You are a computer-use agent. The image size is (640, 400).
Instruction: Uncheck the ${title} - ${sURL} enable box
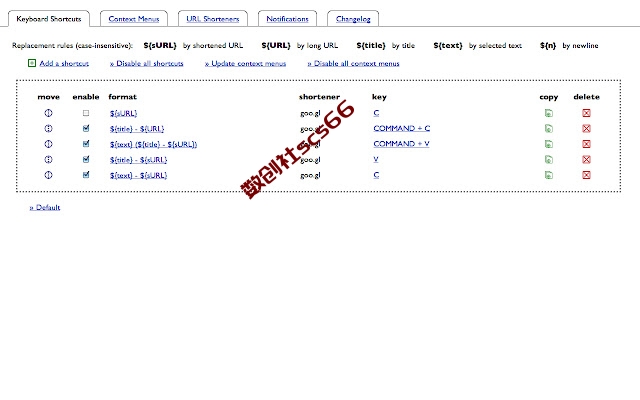coord(86,159)
